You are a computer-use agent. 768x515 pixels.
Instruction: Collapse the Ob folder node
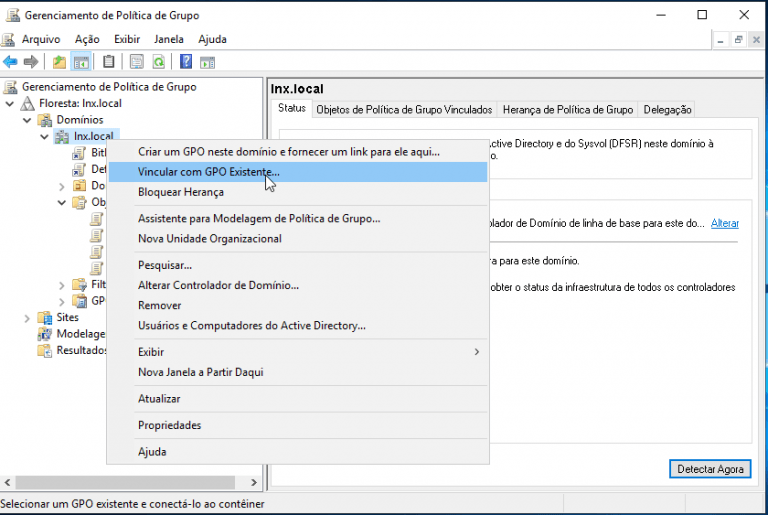click(x=62, y=202)
